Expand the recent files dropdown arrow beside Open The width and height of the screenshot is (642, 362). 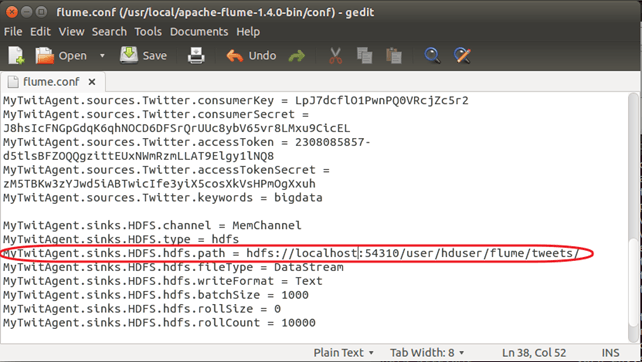(x=102, y=55)
